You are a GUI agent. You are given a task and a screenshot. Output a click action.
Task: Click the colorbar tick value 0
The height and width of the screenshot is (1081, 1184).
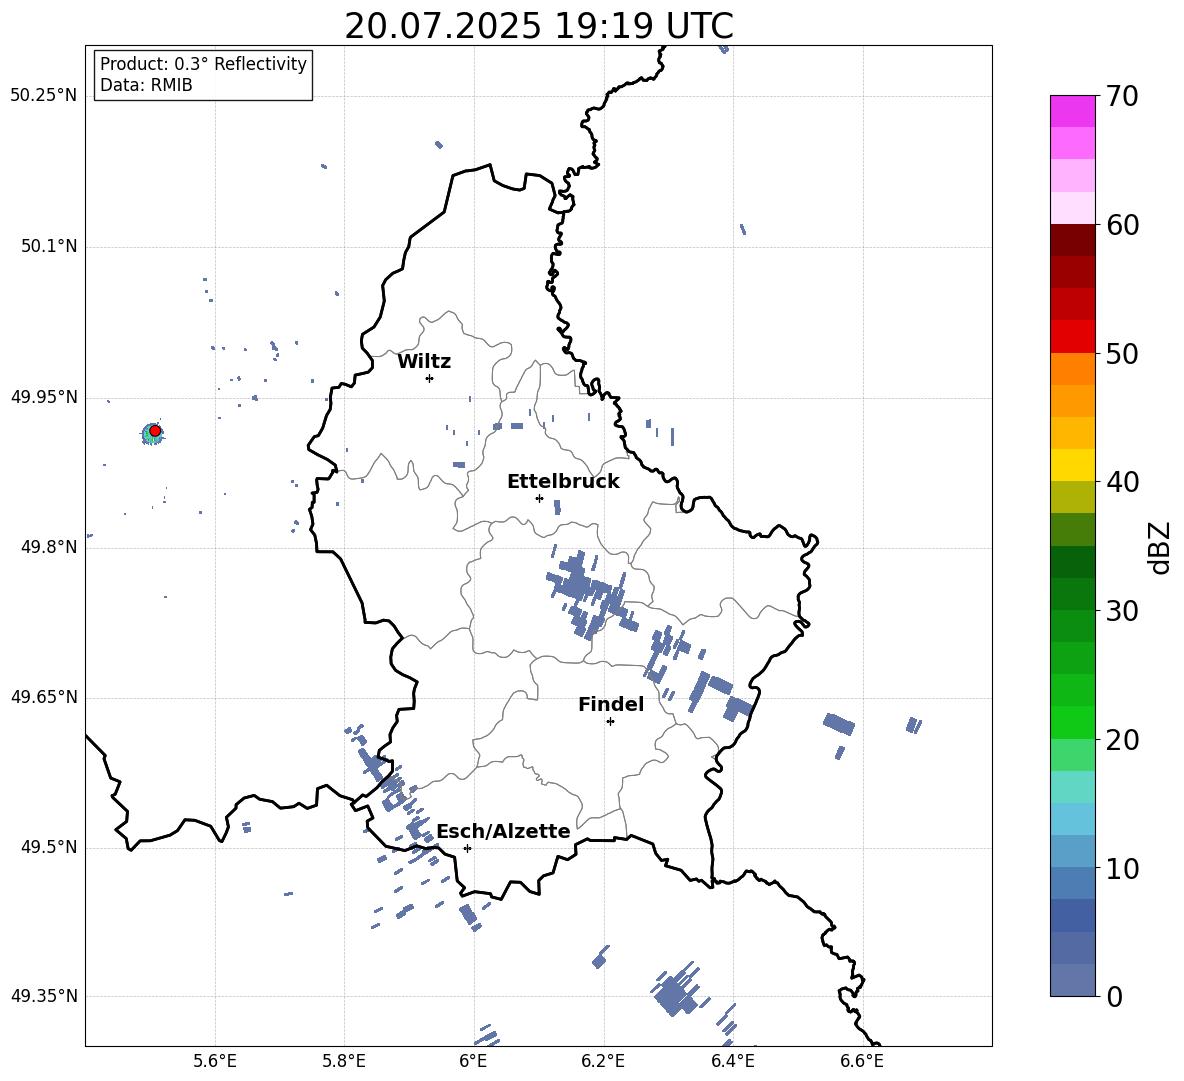tap(1114, 996)
